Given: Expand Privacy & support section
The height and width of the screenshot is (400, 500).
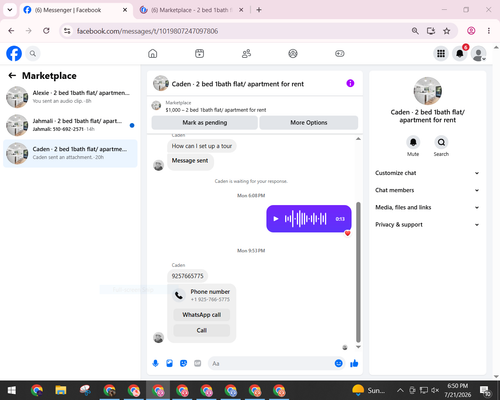Looking at the screenshot, I should pos(428,225).
